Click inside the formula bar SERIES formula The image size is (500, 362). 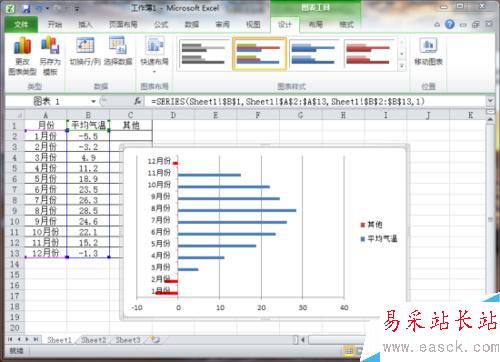[x=288, y=101]
